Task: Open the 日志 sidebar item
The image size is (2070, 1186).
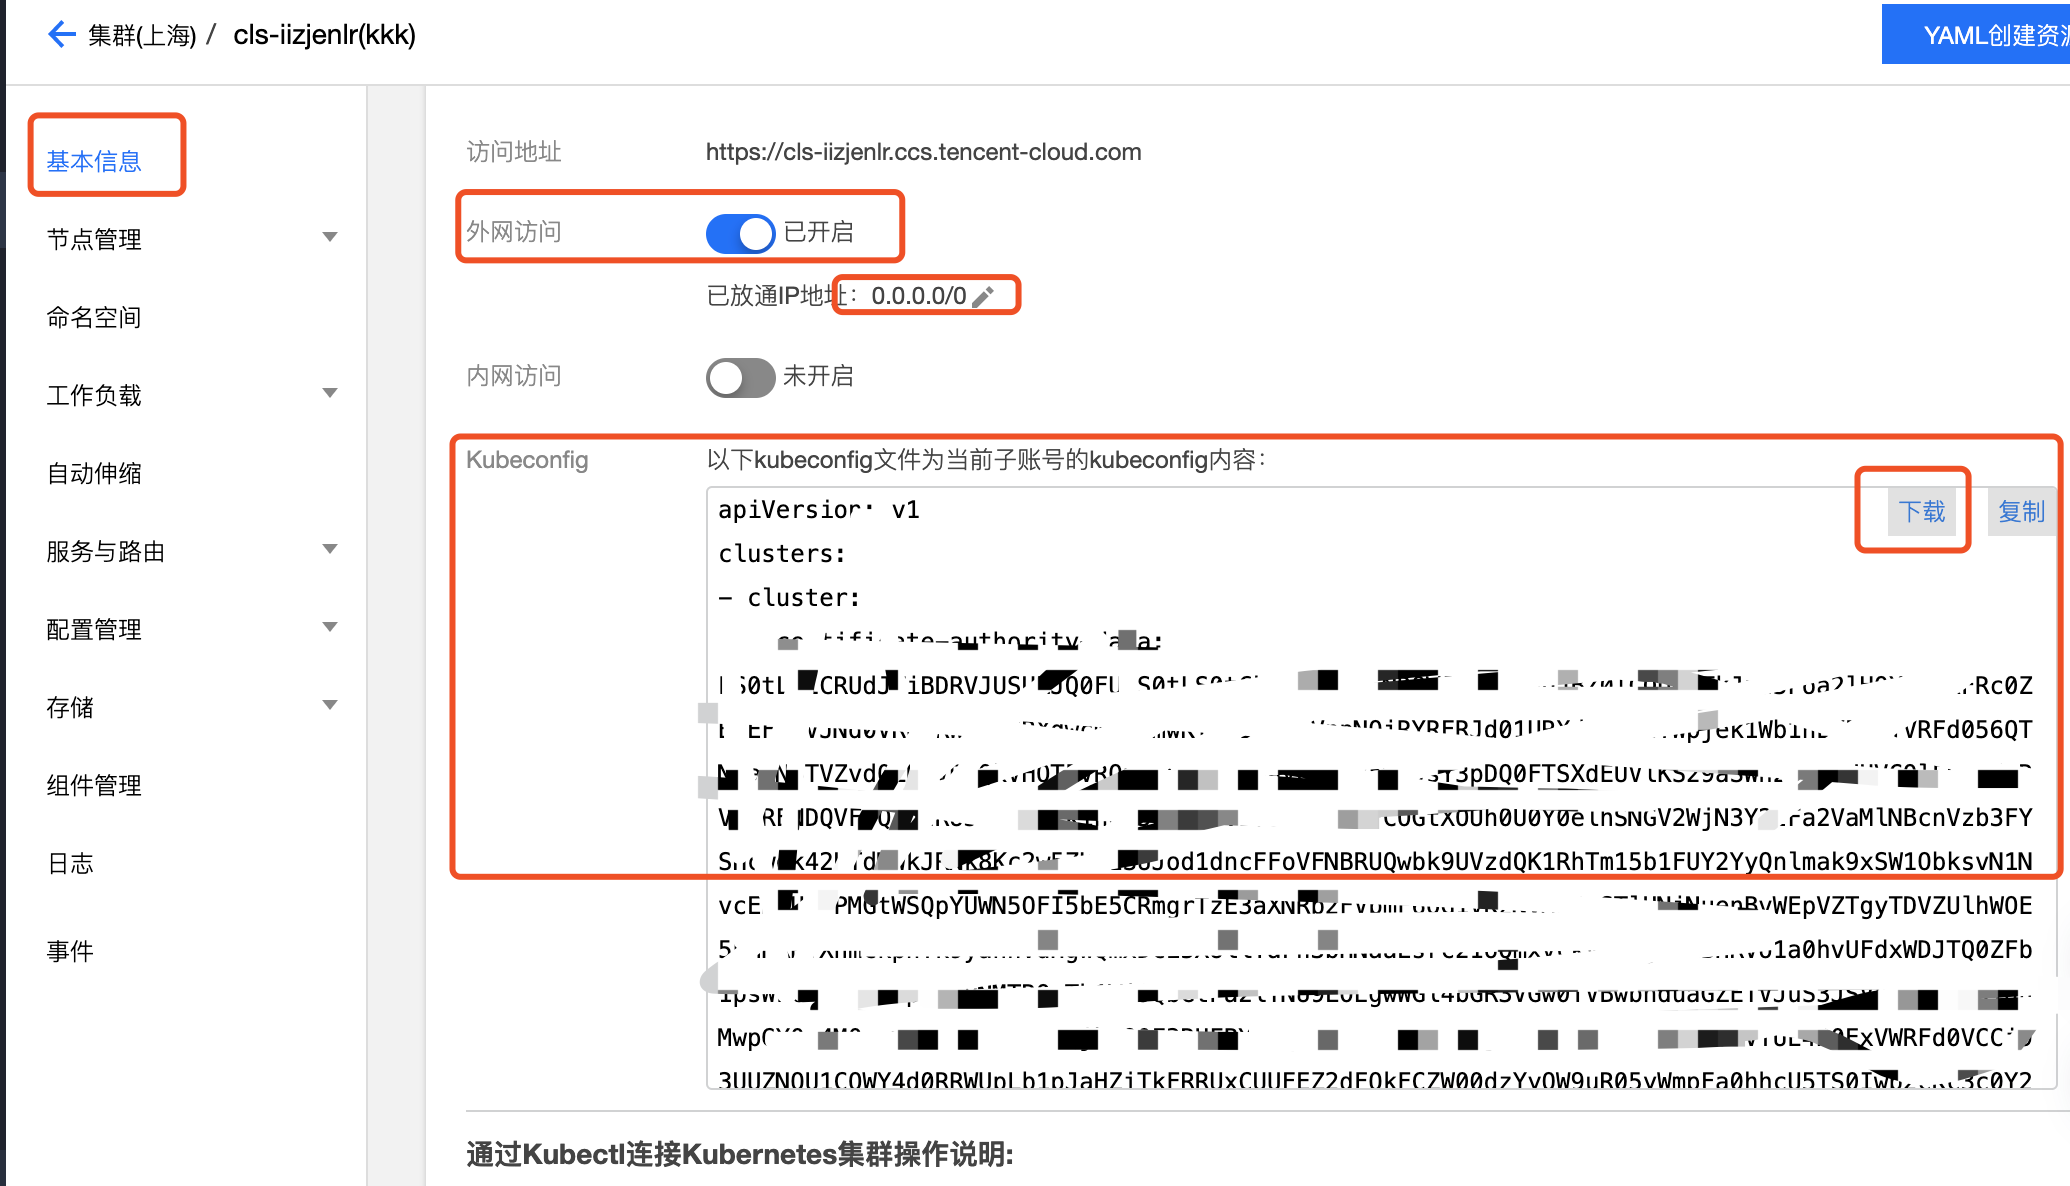Action: click(70, 863)
